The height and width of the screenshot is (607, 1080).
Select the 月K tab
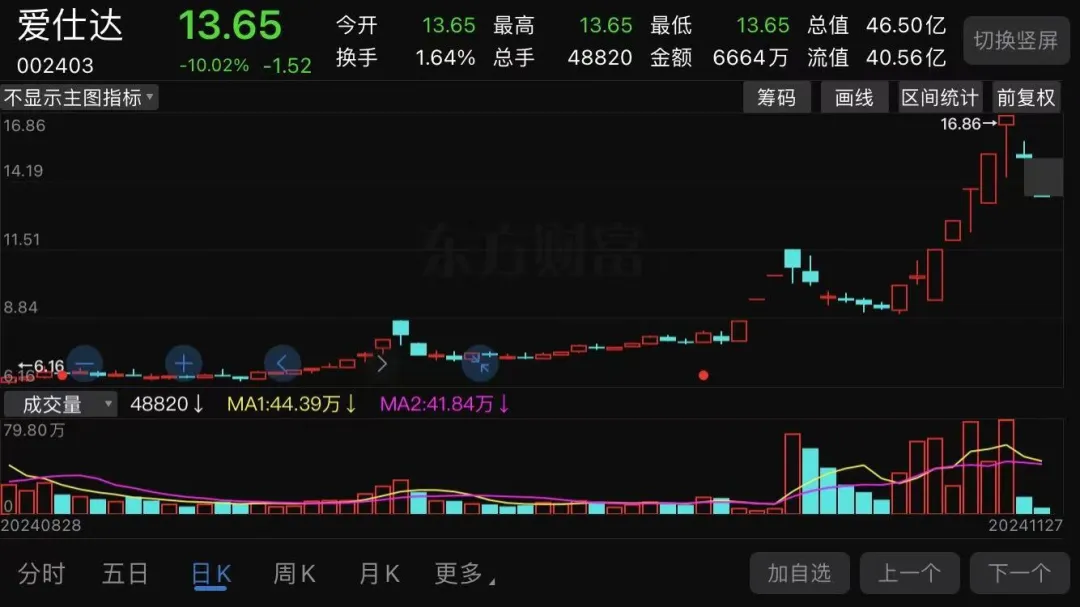coord(380,573)
